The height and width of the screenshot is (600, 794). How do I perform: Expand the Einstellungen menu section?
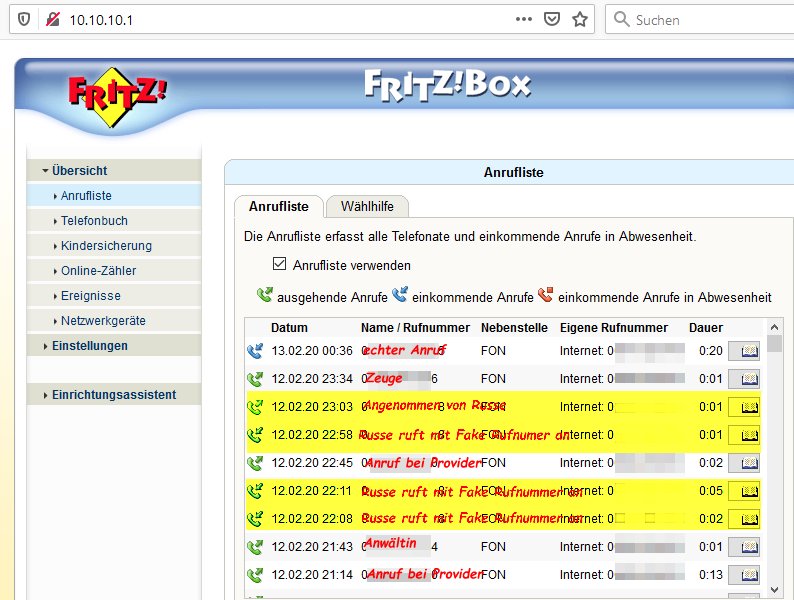[x=89, y=346]
